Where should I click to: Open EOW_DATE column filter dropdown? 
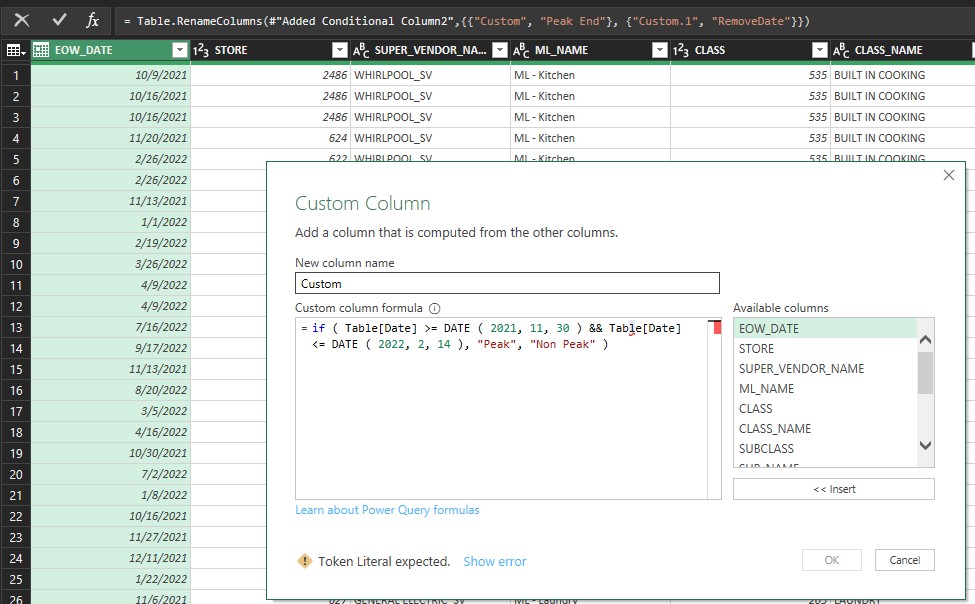point(179,50)
